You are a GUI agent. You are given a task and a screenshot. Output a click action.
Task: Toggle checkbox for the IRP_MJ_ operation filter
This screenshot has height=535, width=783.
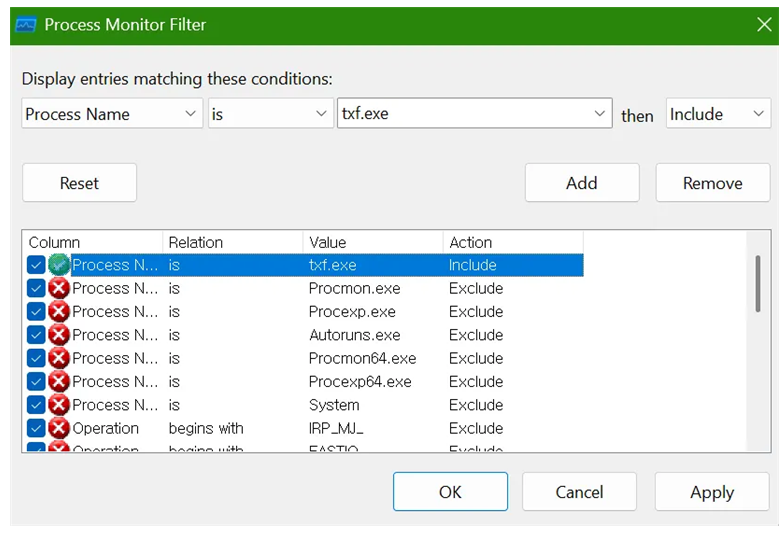[x=36, y=428]
